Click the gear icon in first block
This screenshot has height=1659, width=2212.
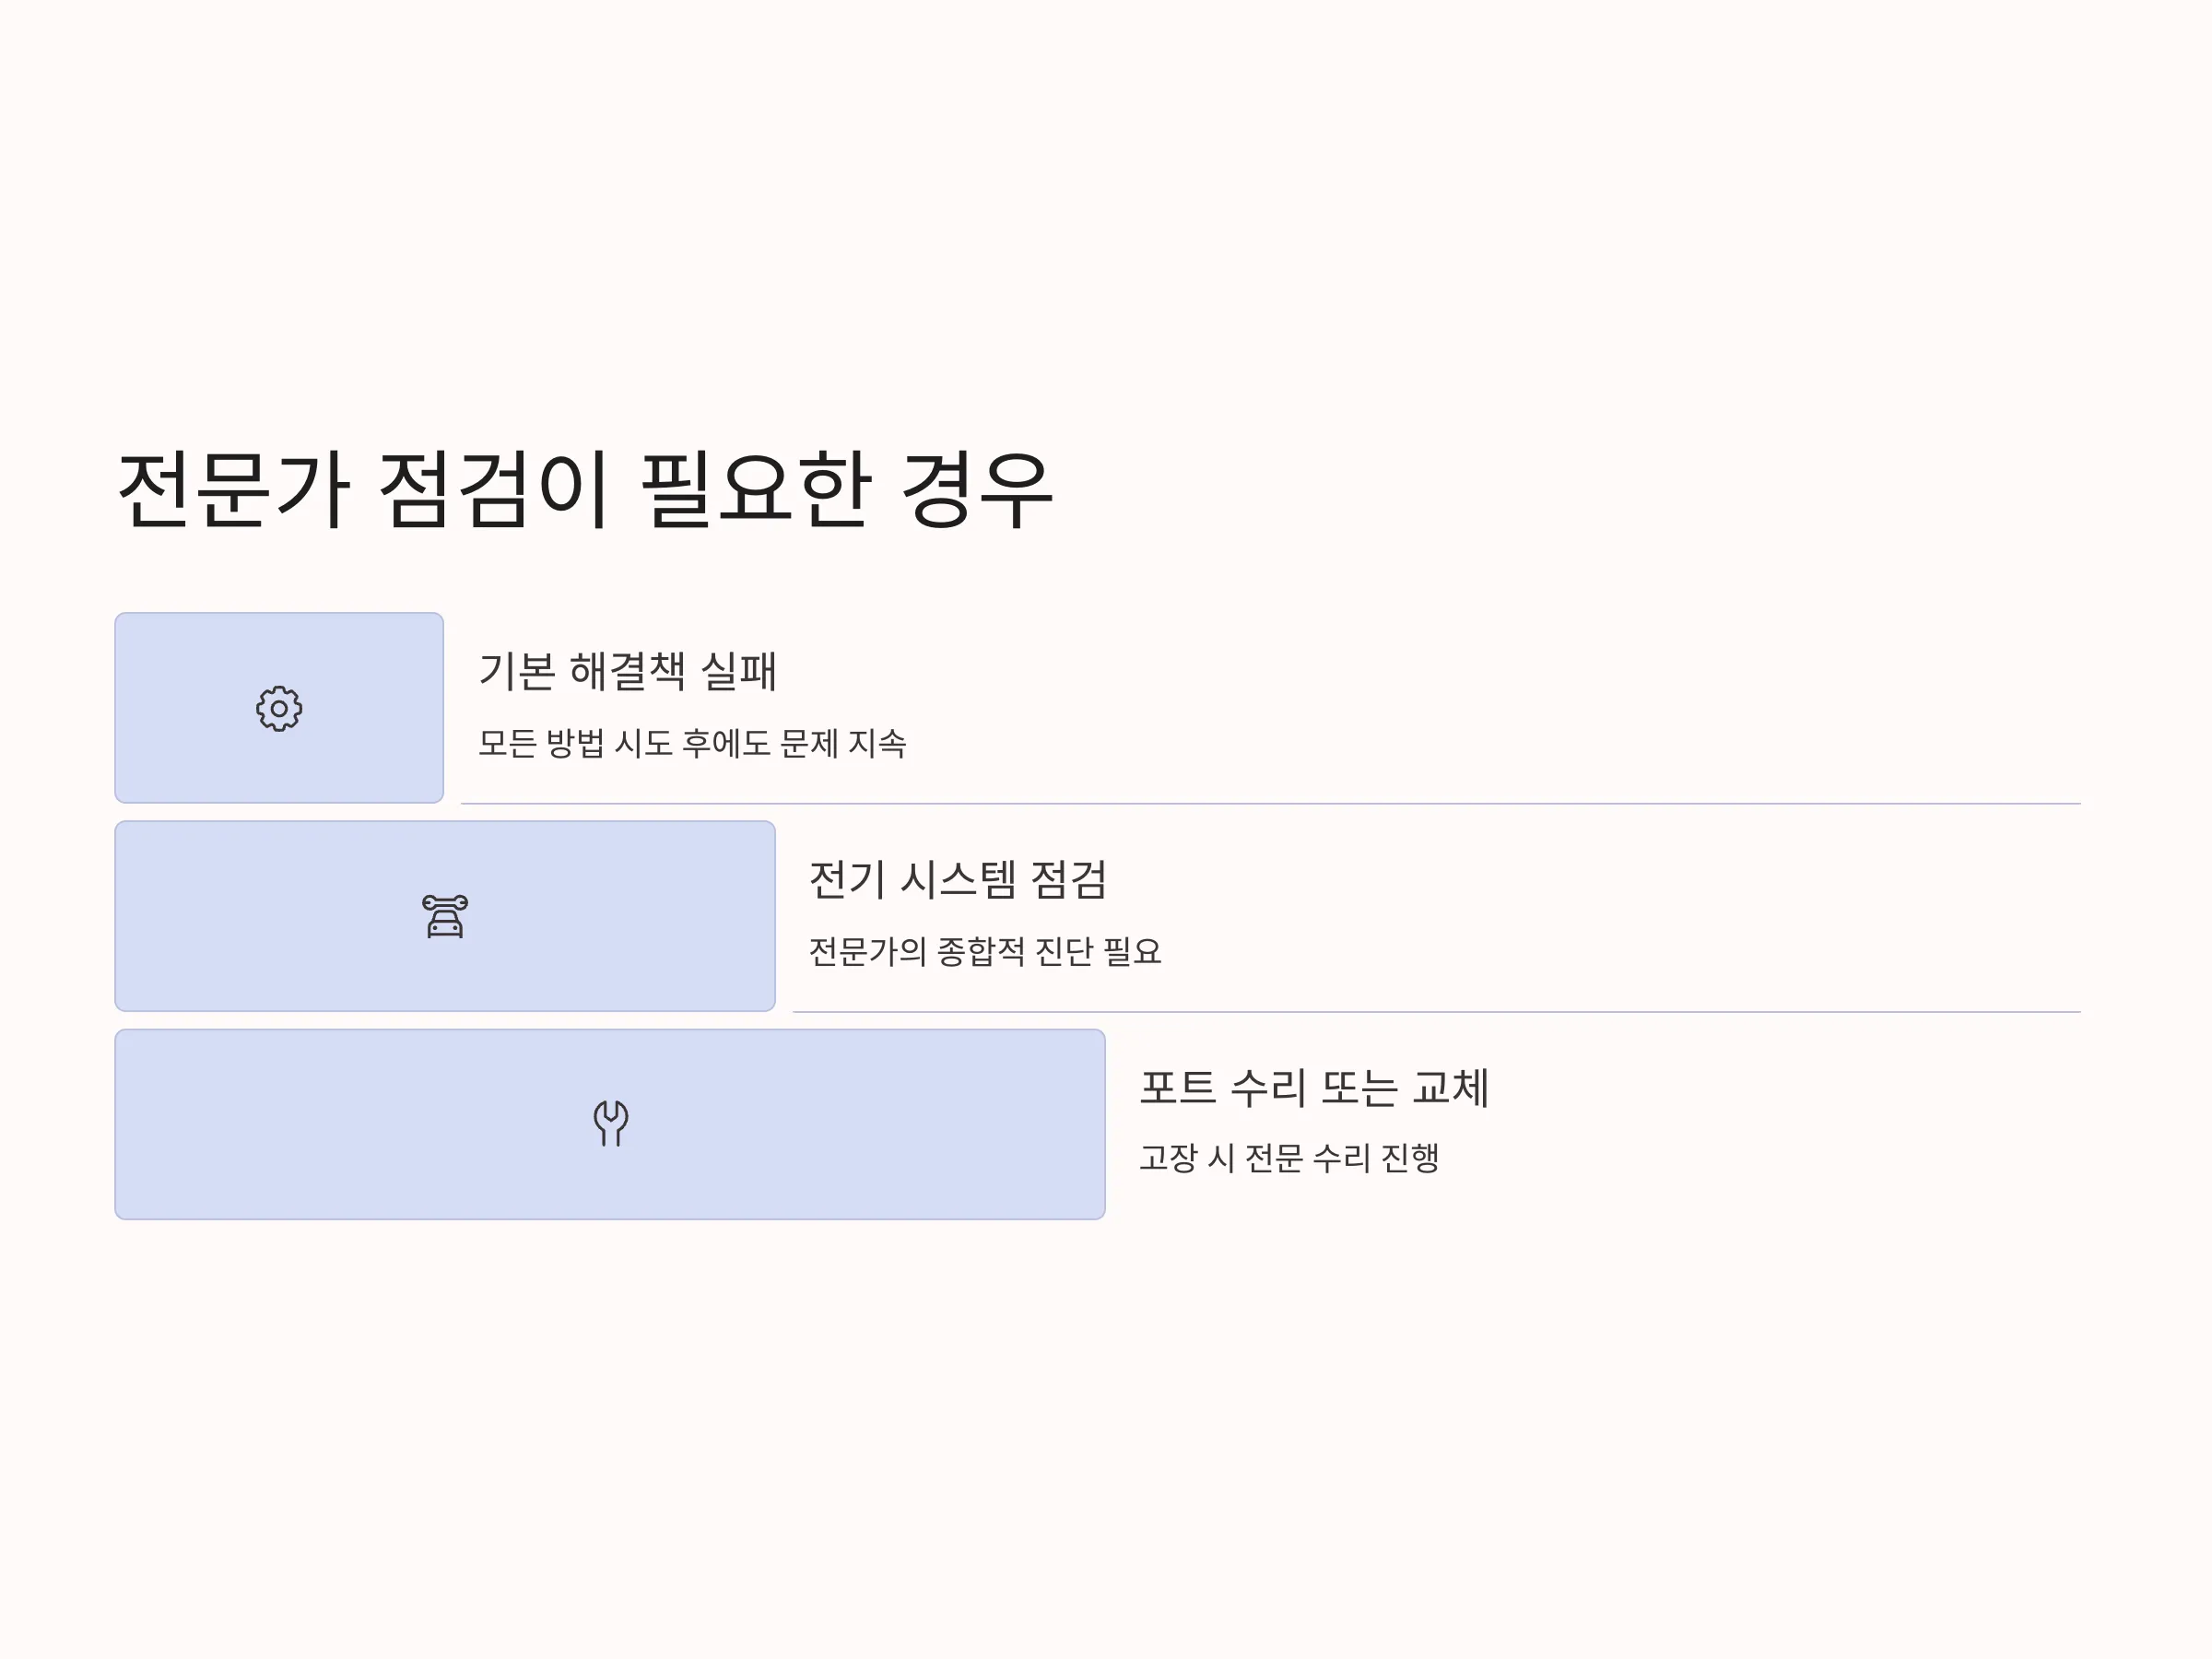click(x=279, y=708)
